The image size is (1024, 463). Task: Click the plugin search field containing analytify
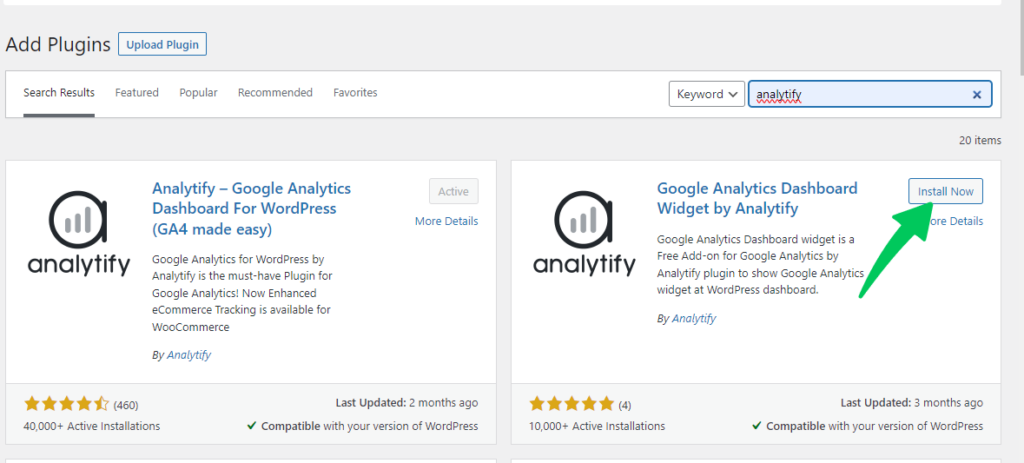pyautogui.click(x=870, y=94)
